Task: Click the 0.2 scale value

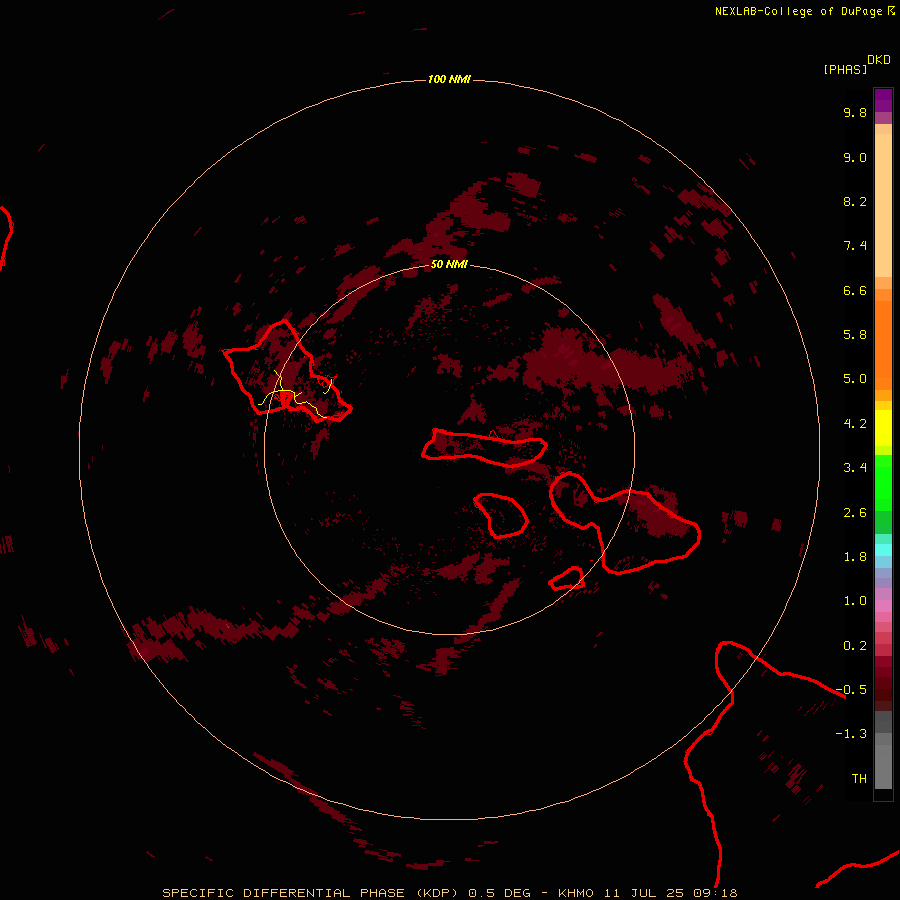Action: click(855, 646)
